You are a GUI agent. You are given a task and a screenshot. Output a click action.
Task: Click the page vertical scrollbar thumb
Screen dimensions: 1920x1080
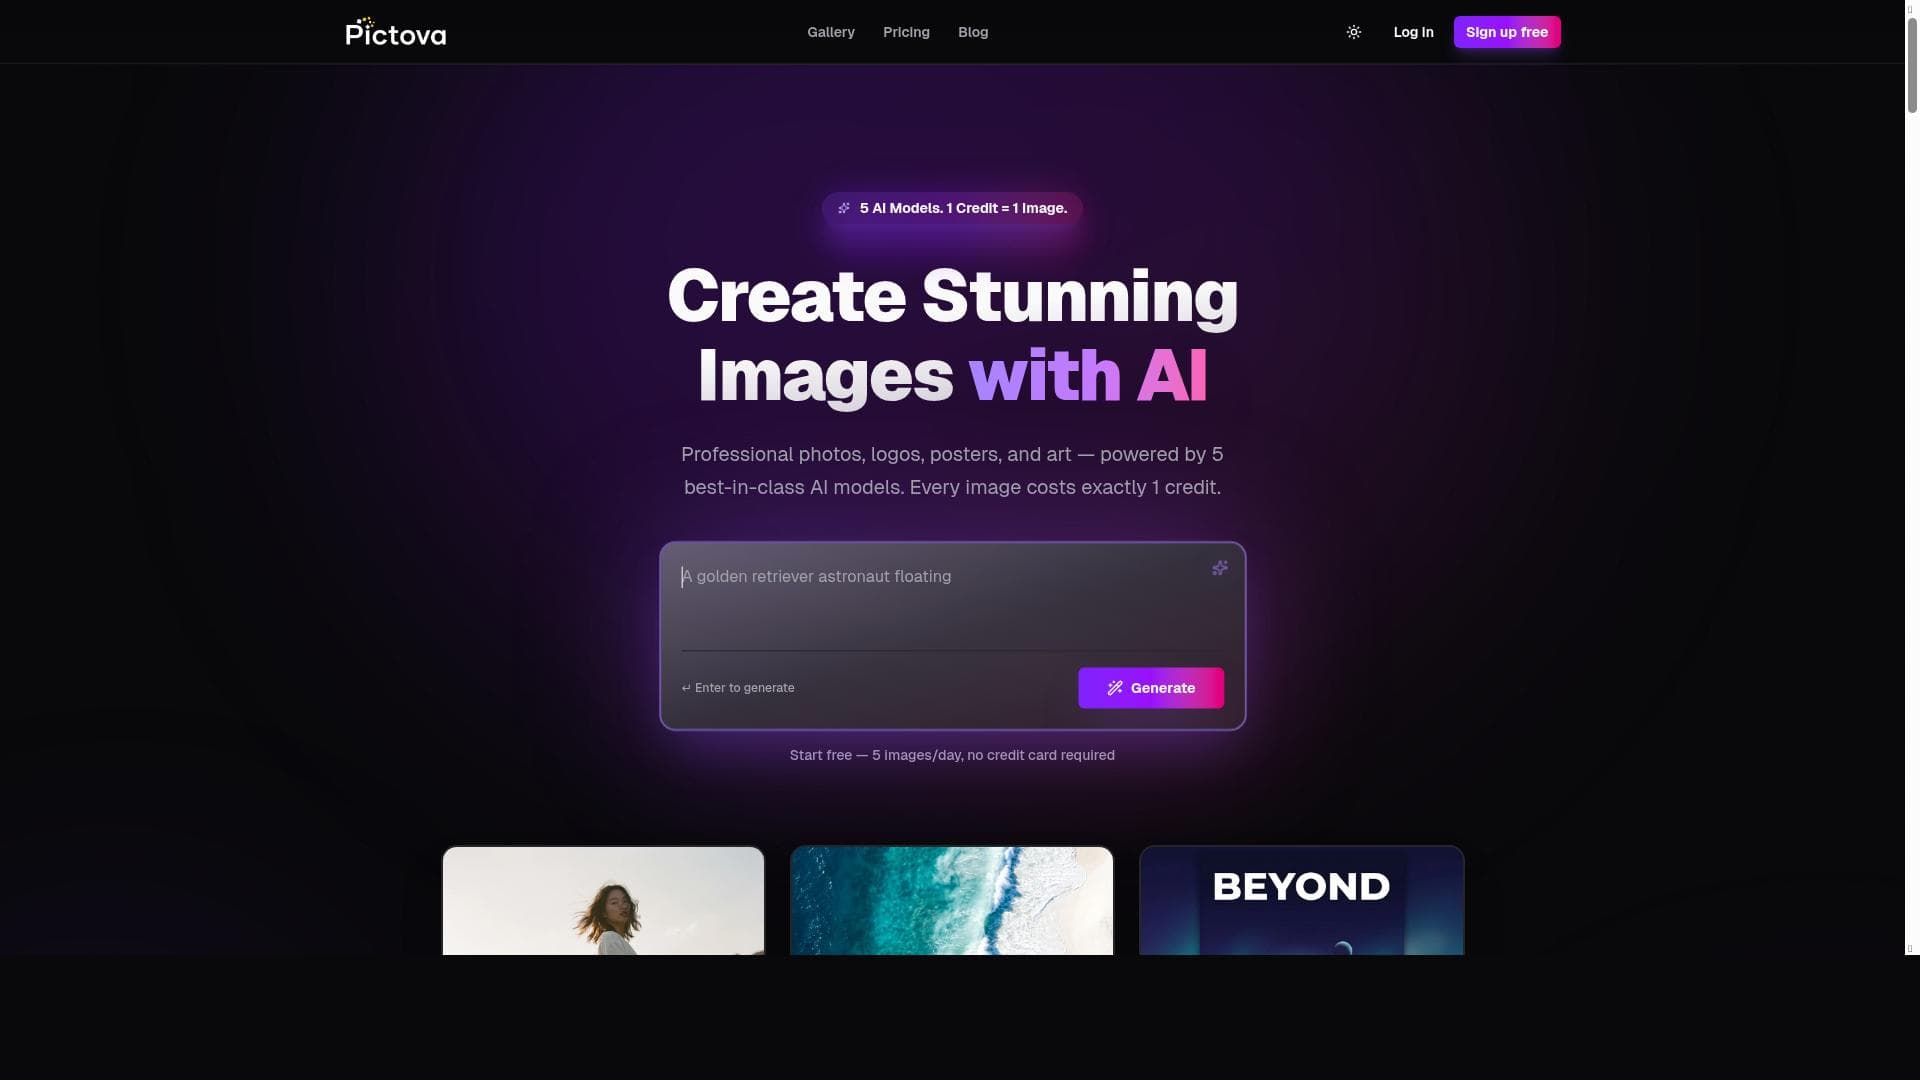tap(1912, 65)
